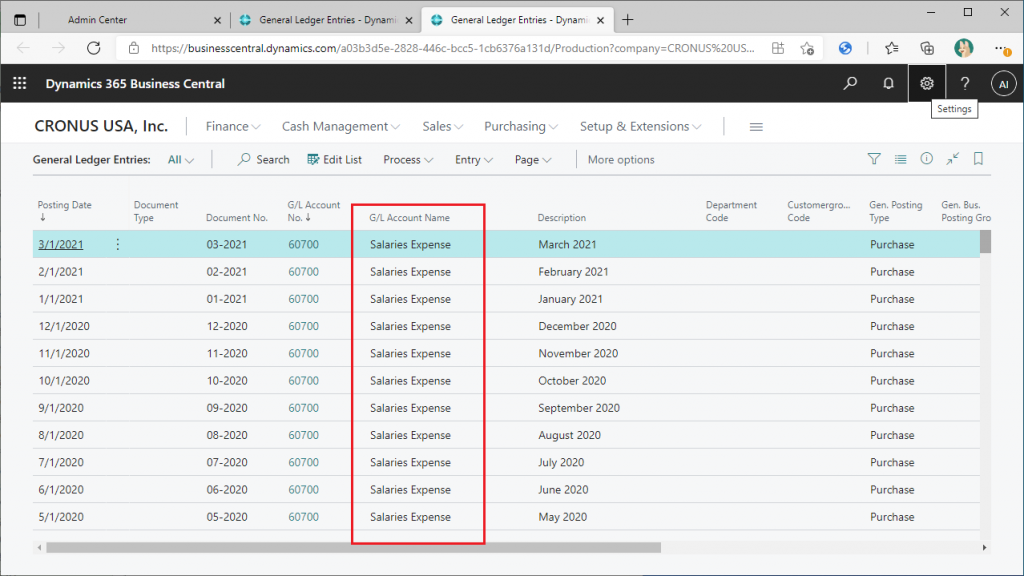Click the horizontal scrollbar thumb
This screenshot has height=576, width=1024.
pos(353,548)
